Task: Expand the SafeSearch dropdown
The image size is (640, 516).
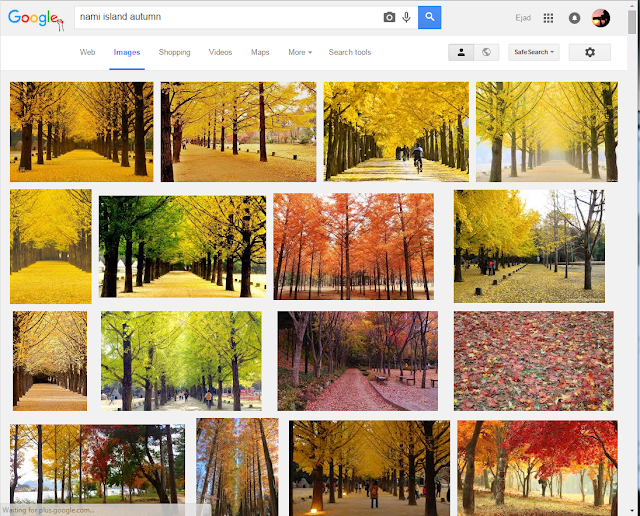Action: point(534,52)
